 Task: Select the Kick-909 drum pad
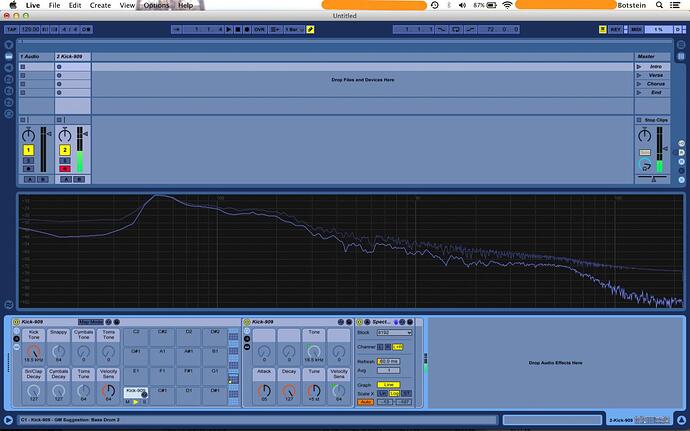(136, 395)
